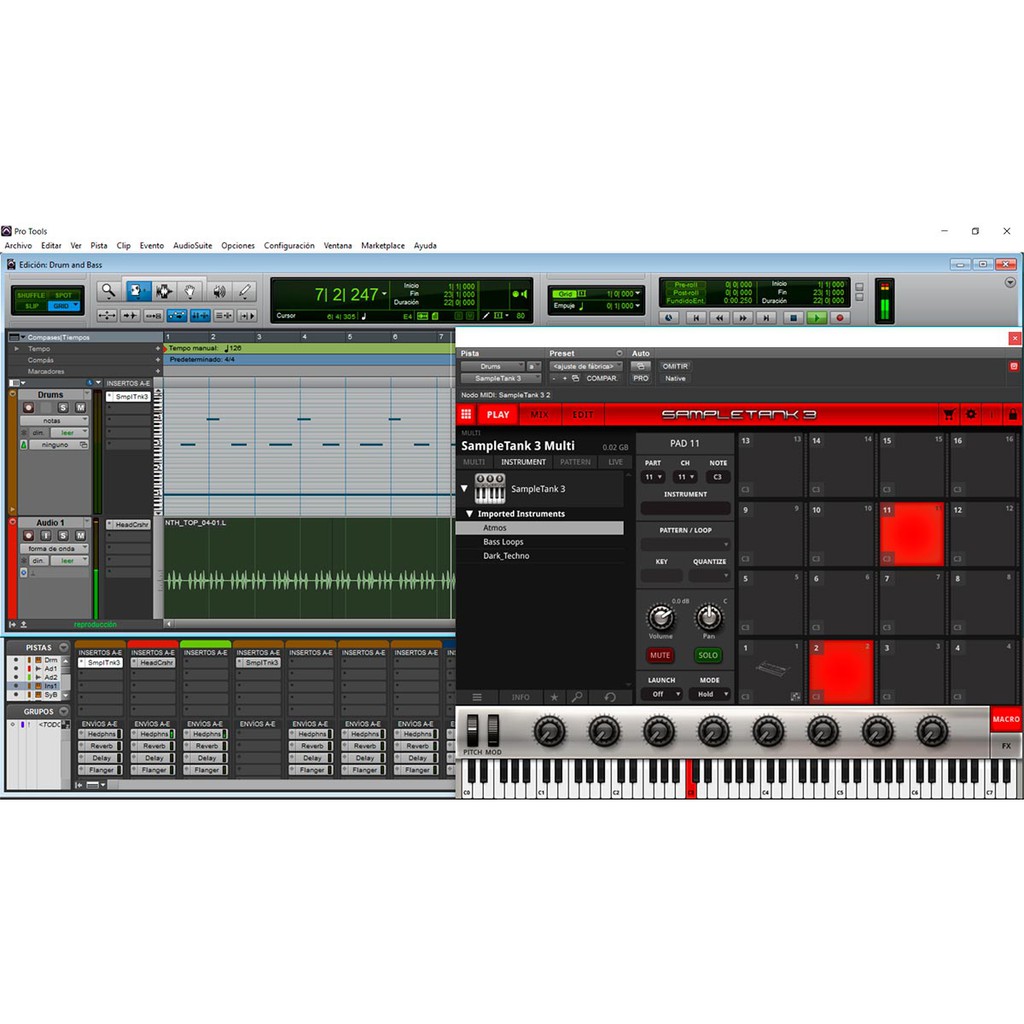The height and width of the screenshot is (1024, 1024).
Task: Toggle zoom horizontal arrows button
Action: 107,316
